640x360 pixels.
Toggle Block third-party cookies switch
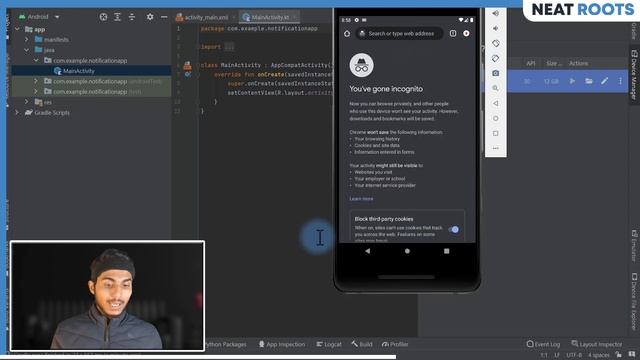(454, 229)
